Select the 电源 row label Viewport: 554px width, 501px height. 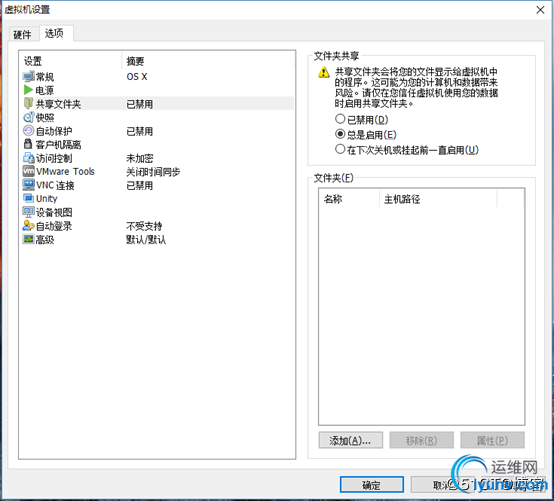[45, 90]
